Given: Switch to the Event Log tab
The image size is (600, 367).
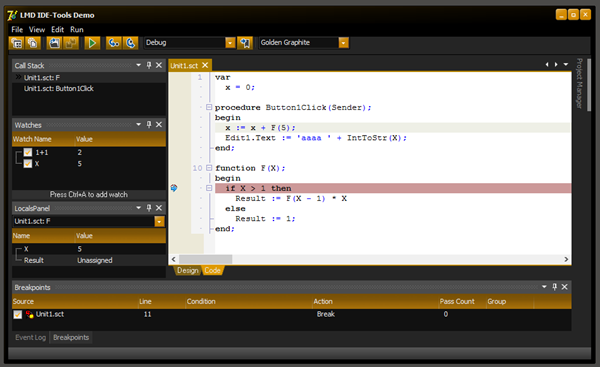Looking at the screenshot, I should click(x=30, y=338).
